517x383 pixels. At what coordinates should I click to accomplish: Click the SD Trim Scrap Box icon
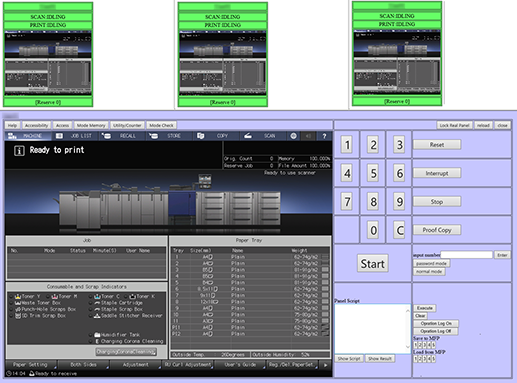click(18, 316)
